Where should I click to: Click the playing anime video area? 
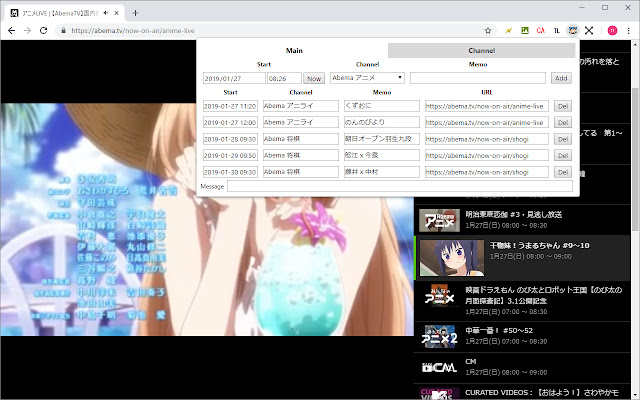(x=207, y=220)
